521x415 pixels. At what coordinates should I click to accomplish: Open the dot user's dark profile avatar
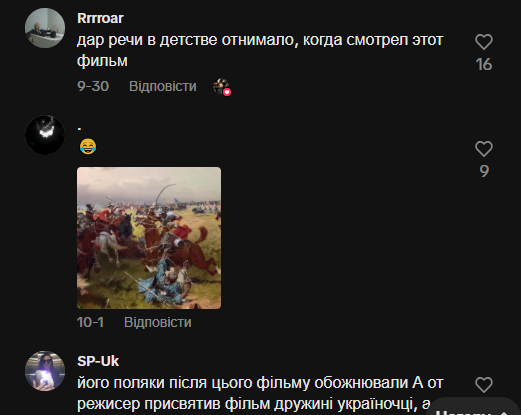point(45,135)
